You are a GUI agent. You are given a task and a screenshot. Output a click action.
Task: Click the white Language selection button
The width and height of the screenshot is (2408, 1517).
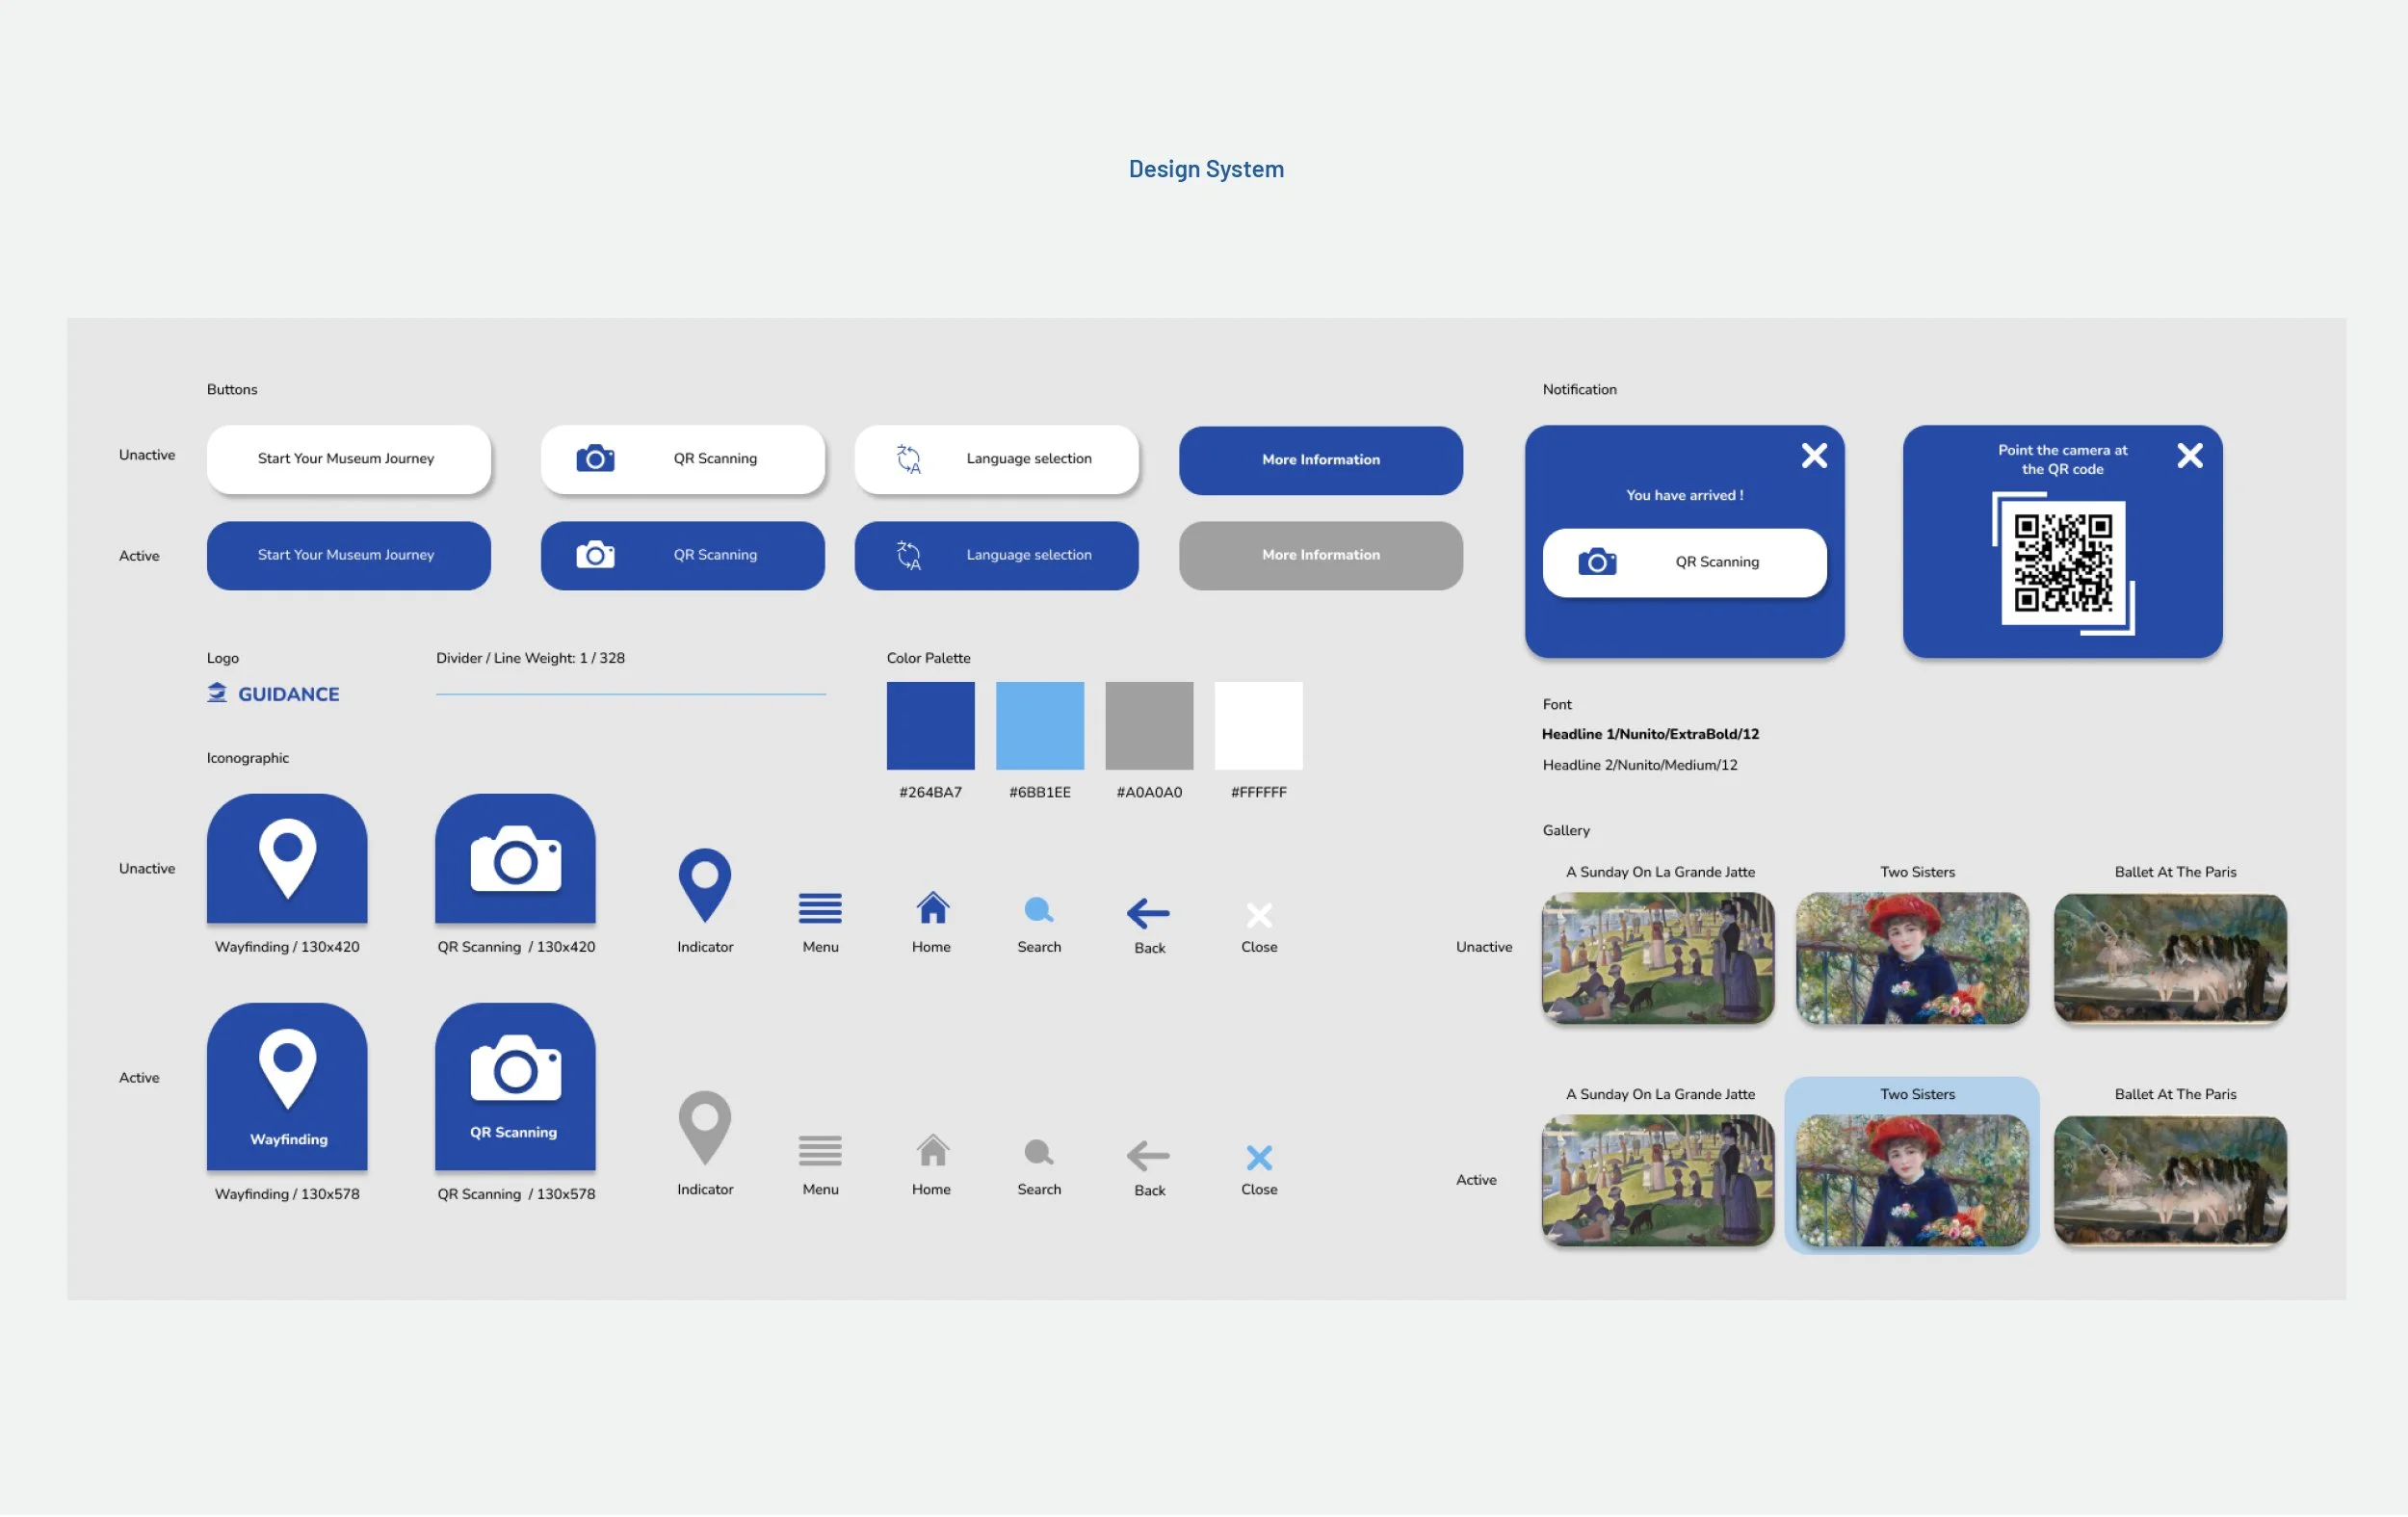pos(996,459)
